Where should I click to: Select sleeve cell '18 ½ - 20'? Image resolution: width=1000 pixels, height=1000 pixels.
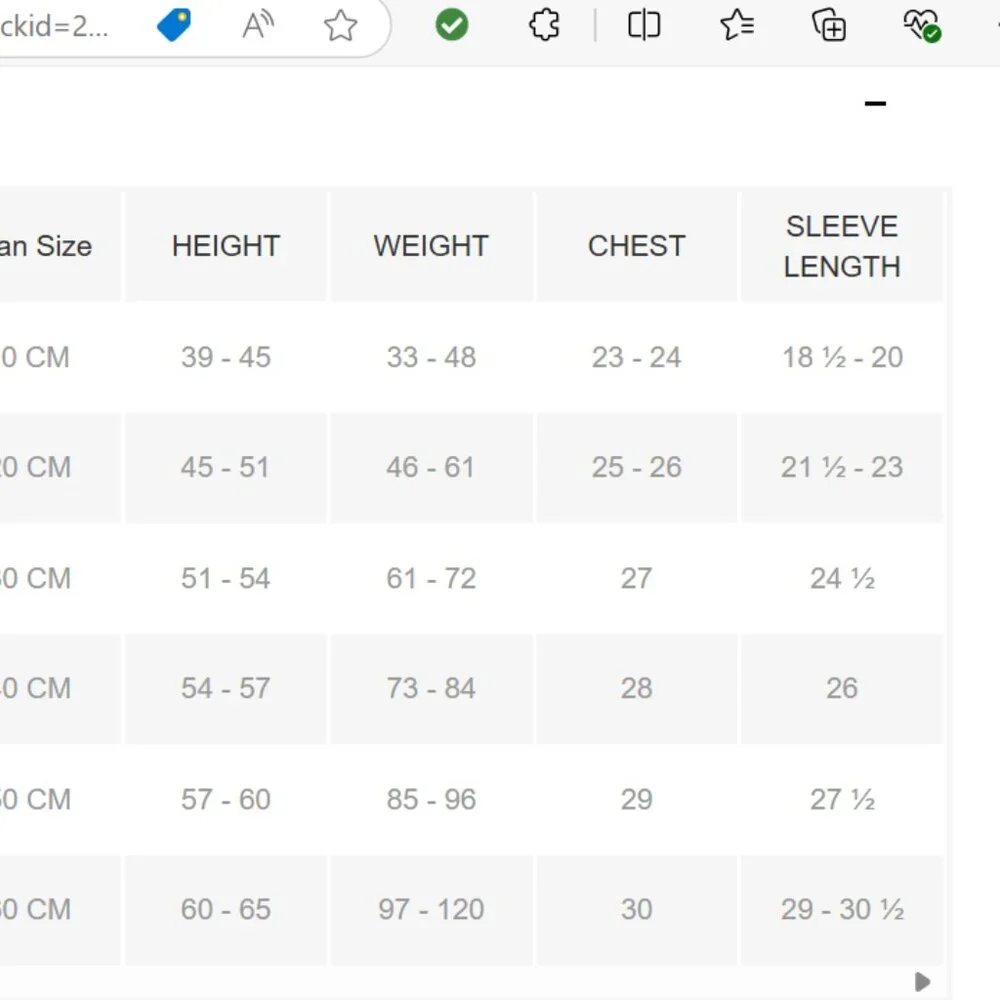(842, 357)
